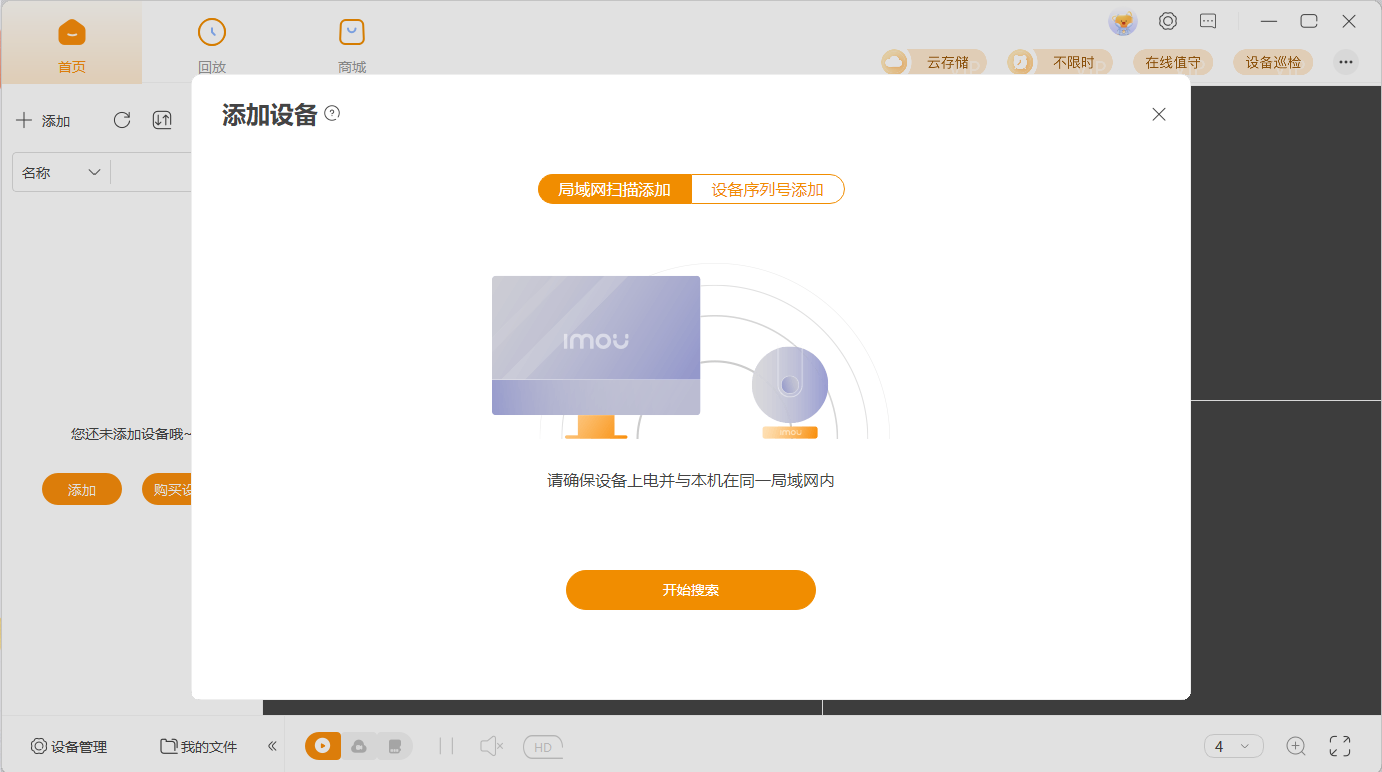The width and height of the screenshot is (1382, 772).
Task: Click the zoom-in magnifier icon
Action: (x=1296, y=746)
